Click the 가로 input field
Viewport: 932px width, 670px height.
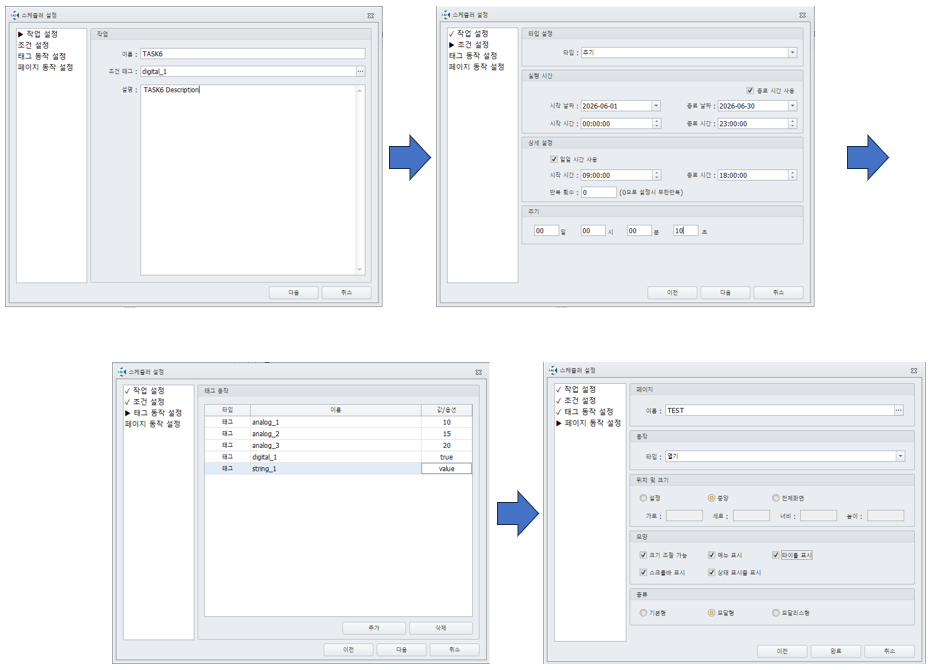(684, 515)
